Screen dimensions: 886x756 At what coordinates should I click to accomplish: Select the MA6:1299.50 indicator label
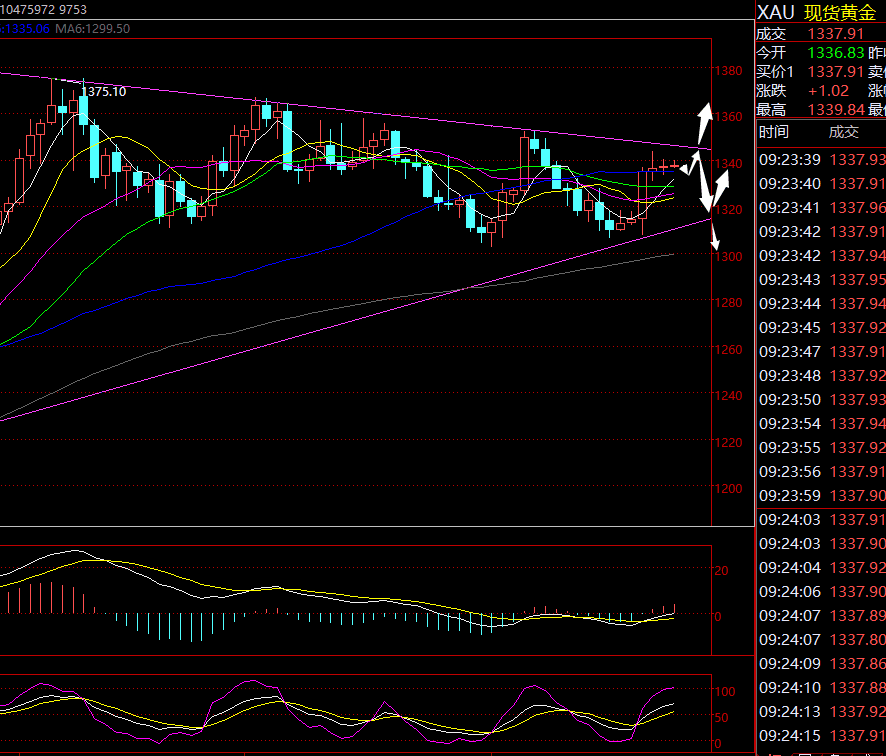[93, 29]
